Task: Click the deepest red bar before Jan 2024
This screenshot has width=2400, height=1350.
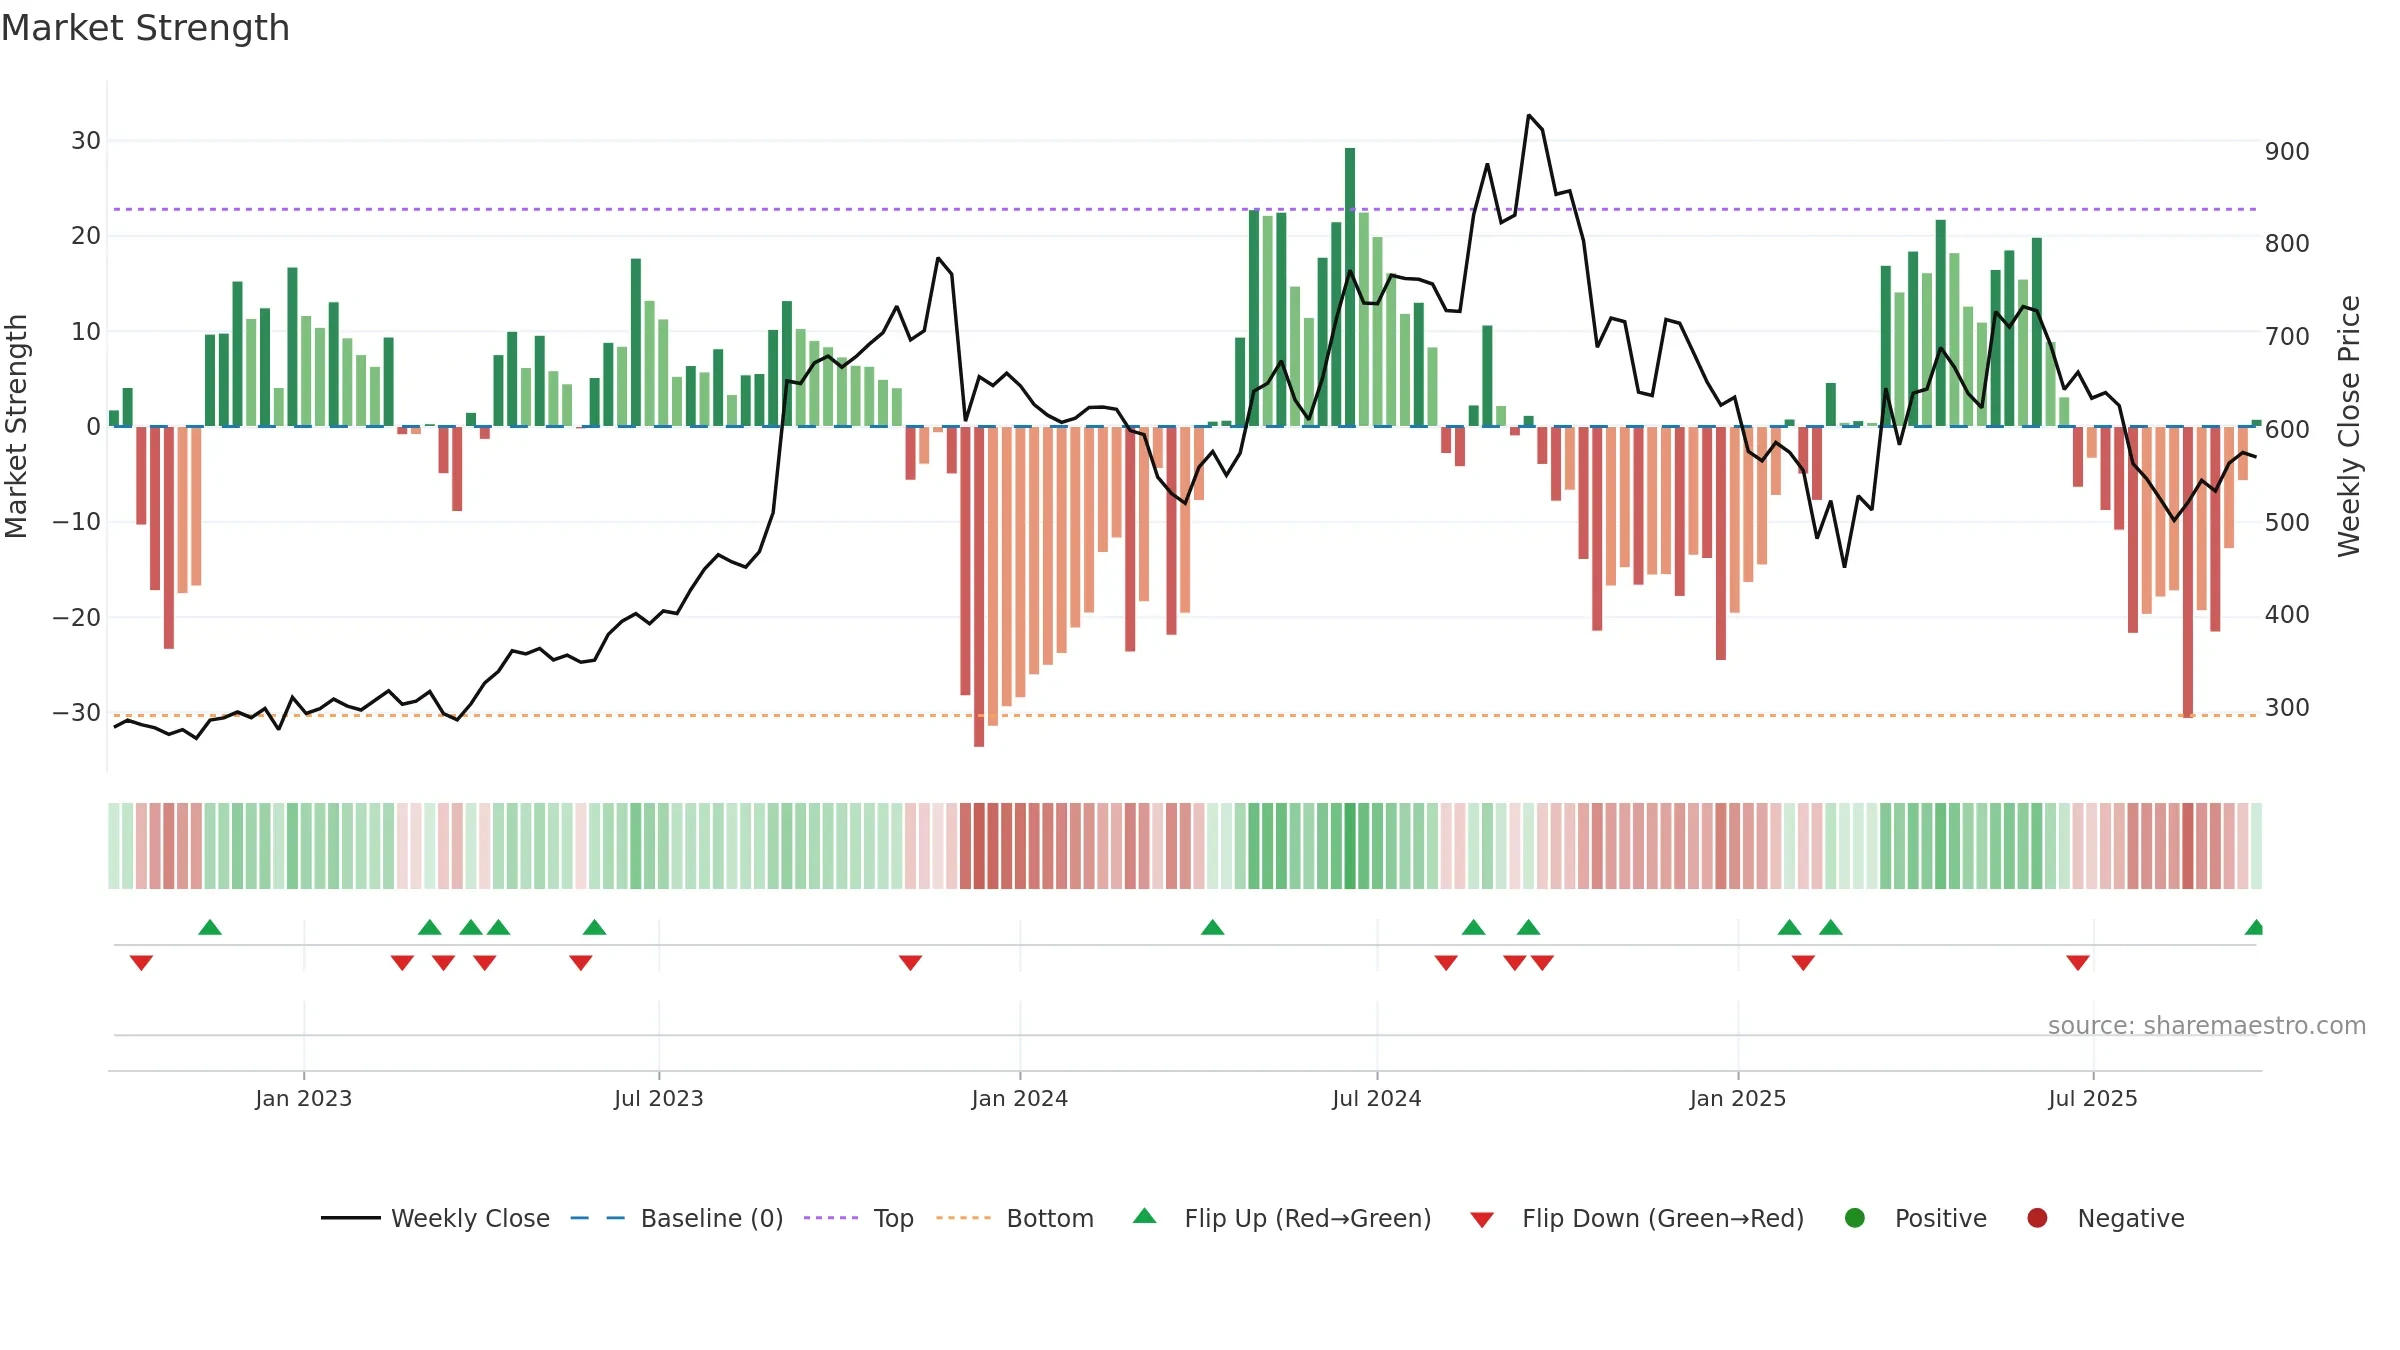Action: (979, 586)
